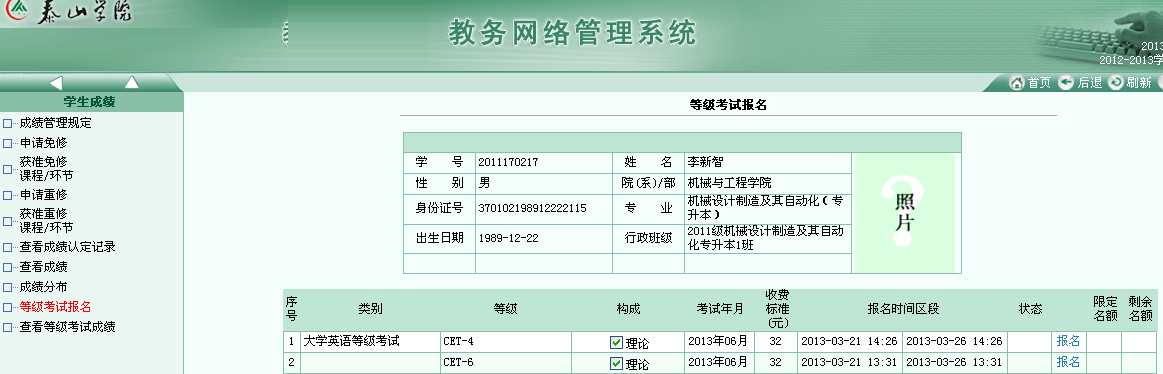Click the 剩余名额 column header
Screen dimensions: 1163x374
(x=1140, y=309)
